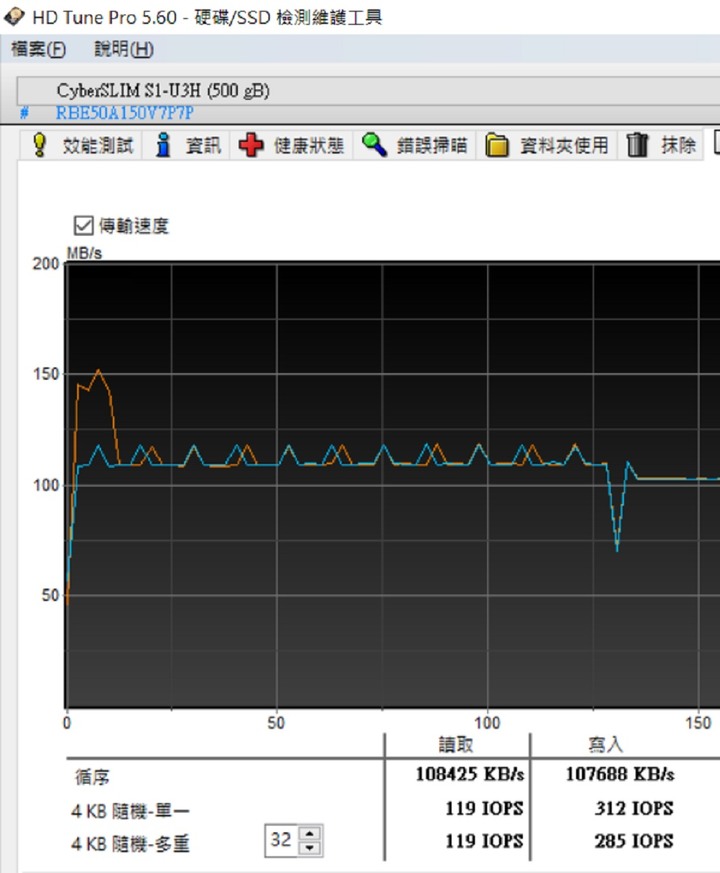
Task: Click the HD Tune Pro app icon
Action: (x=13, y=16)
